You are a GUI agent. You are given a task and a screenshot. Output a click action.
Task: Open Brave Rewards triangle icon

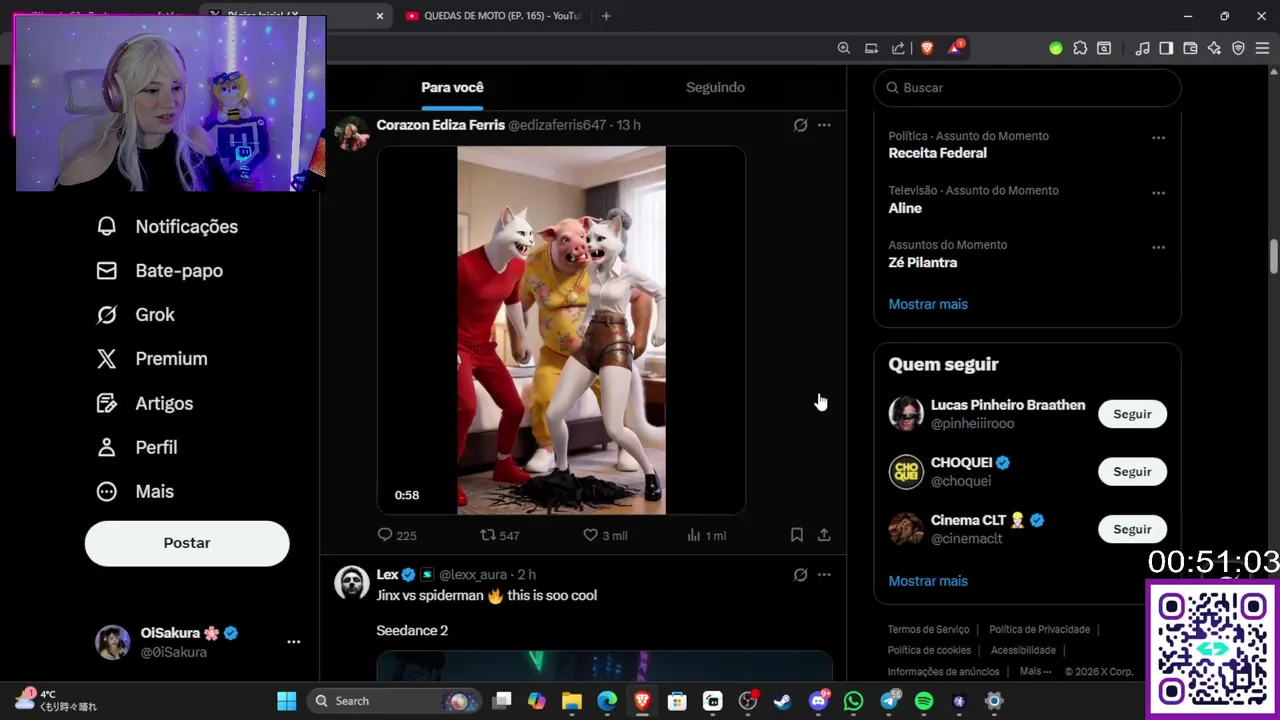(x=955, y=48)
